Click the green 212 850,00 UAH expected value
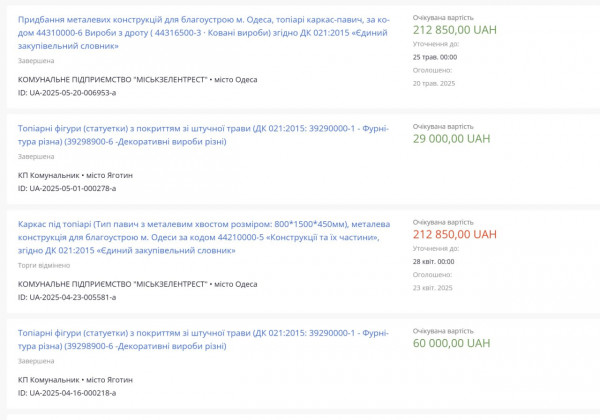 point(454,28)
